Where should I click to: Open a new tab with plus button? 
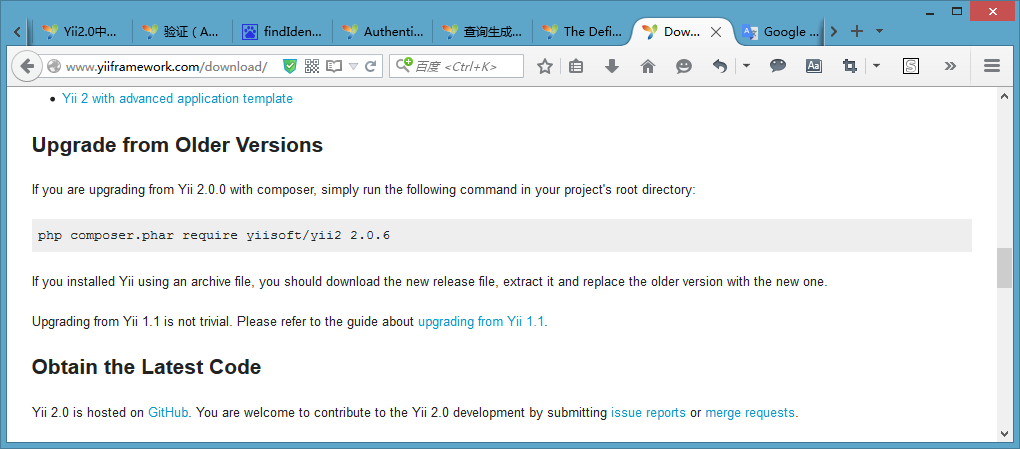(x=857, y=31)
